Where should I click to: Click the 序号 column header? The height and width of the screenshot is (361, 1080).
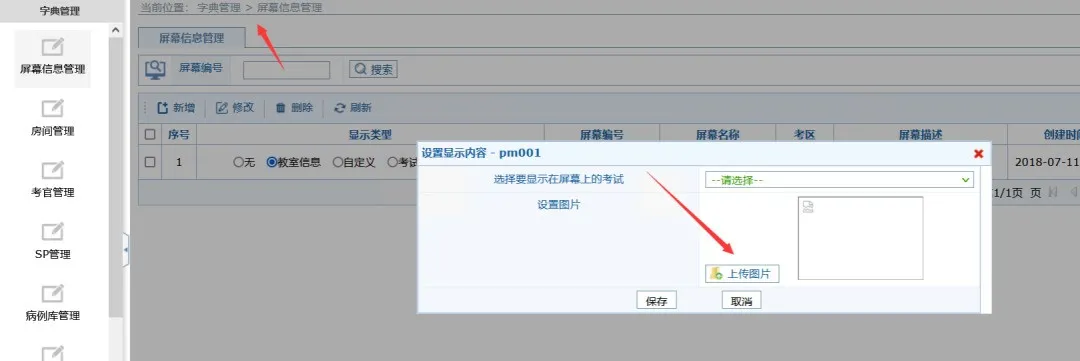[179, 135]
